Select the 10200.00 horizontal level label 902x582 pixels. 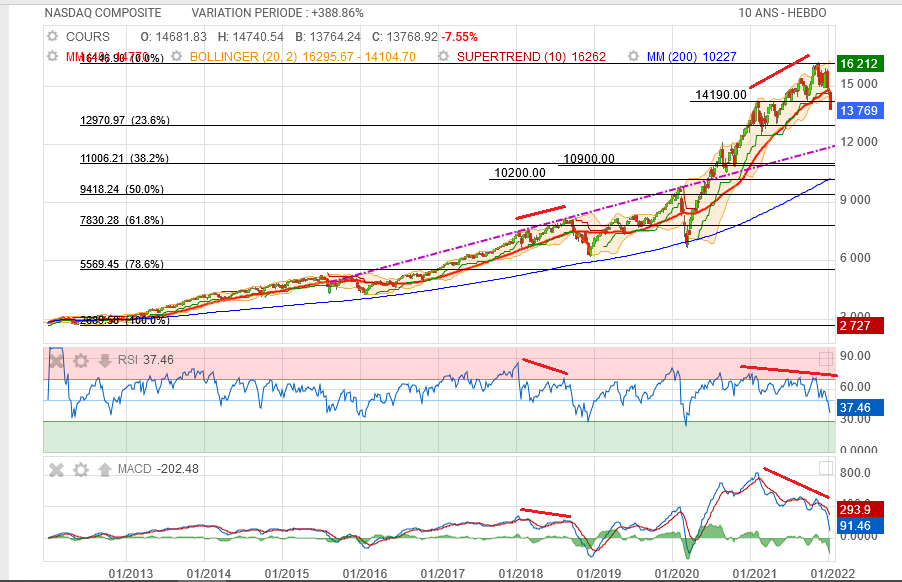tap(519, 173)
